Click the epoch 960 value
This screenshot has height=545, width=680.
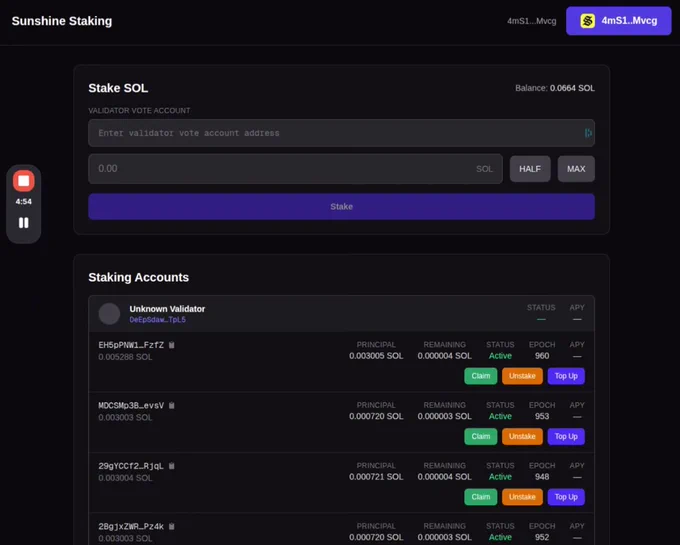[542, 356]
